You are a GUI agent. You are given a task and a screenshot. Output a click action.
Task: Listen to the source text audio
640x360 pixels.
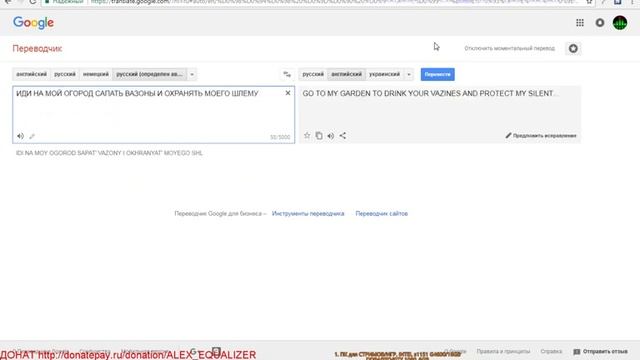20,136
